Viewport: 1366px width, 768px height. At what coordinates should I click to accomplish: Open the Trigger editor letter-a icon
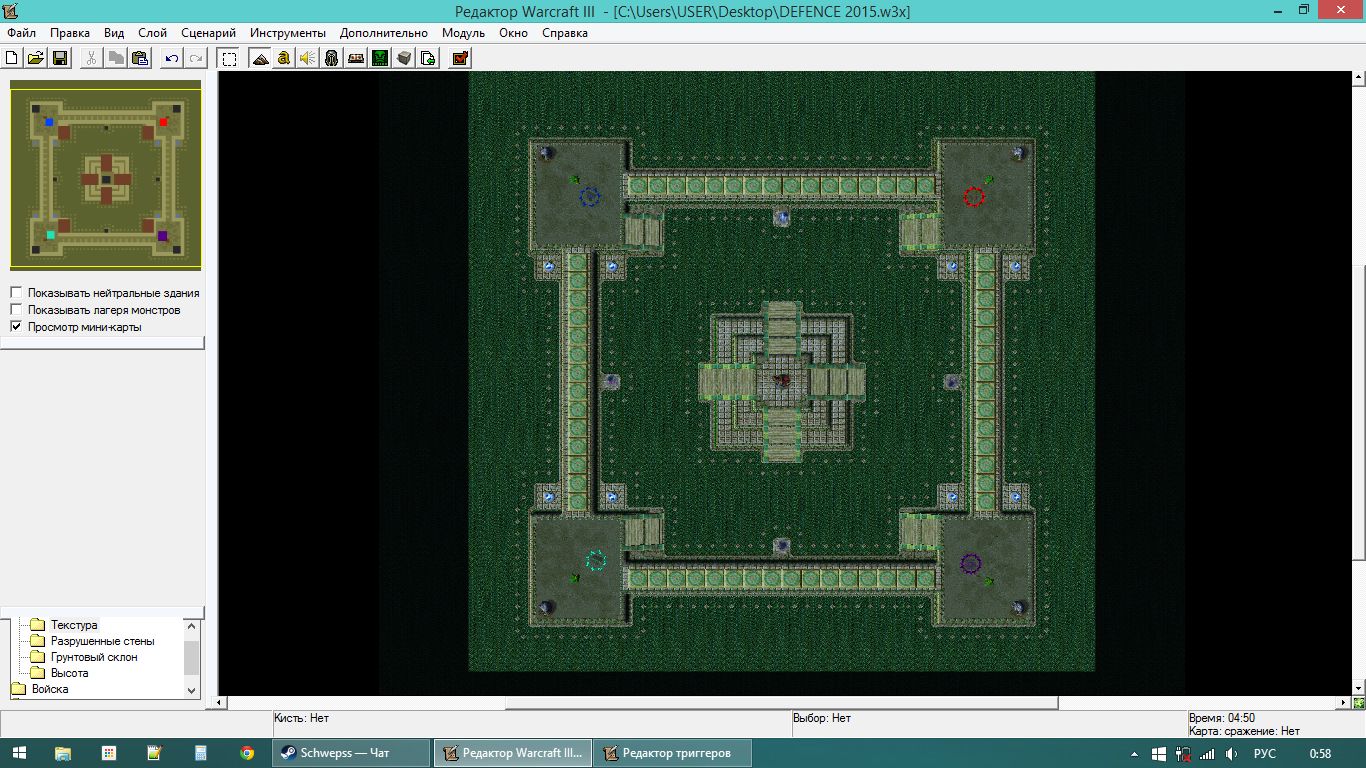pyautogui.click(x=284, y=58)
